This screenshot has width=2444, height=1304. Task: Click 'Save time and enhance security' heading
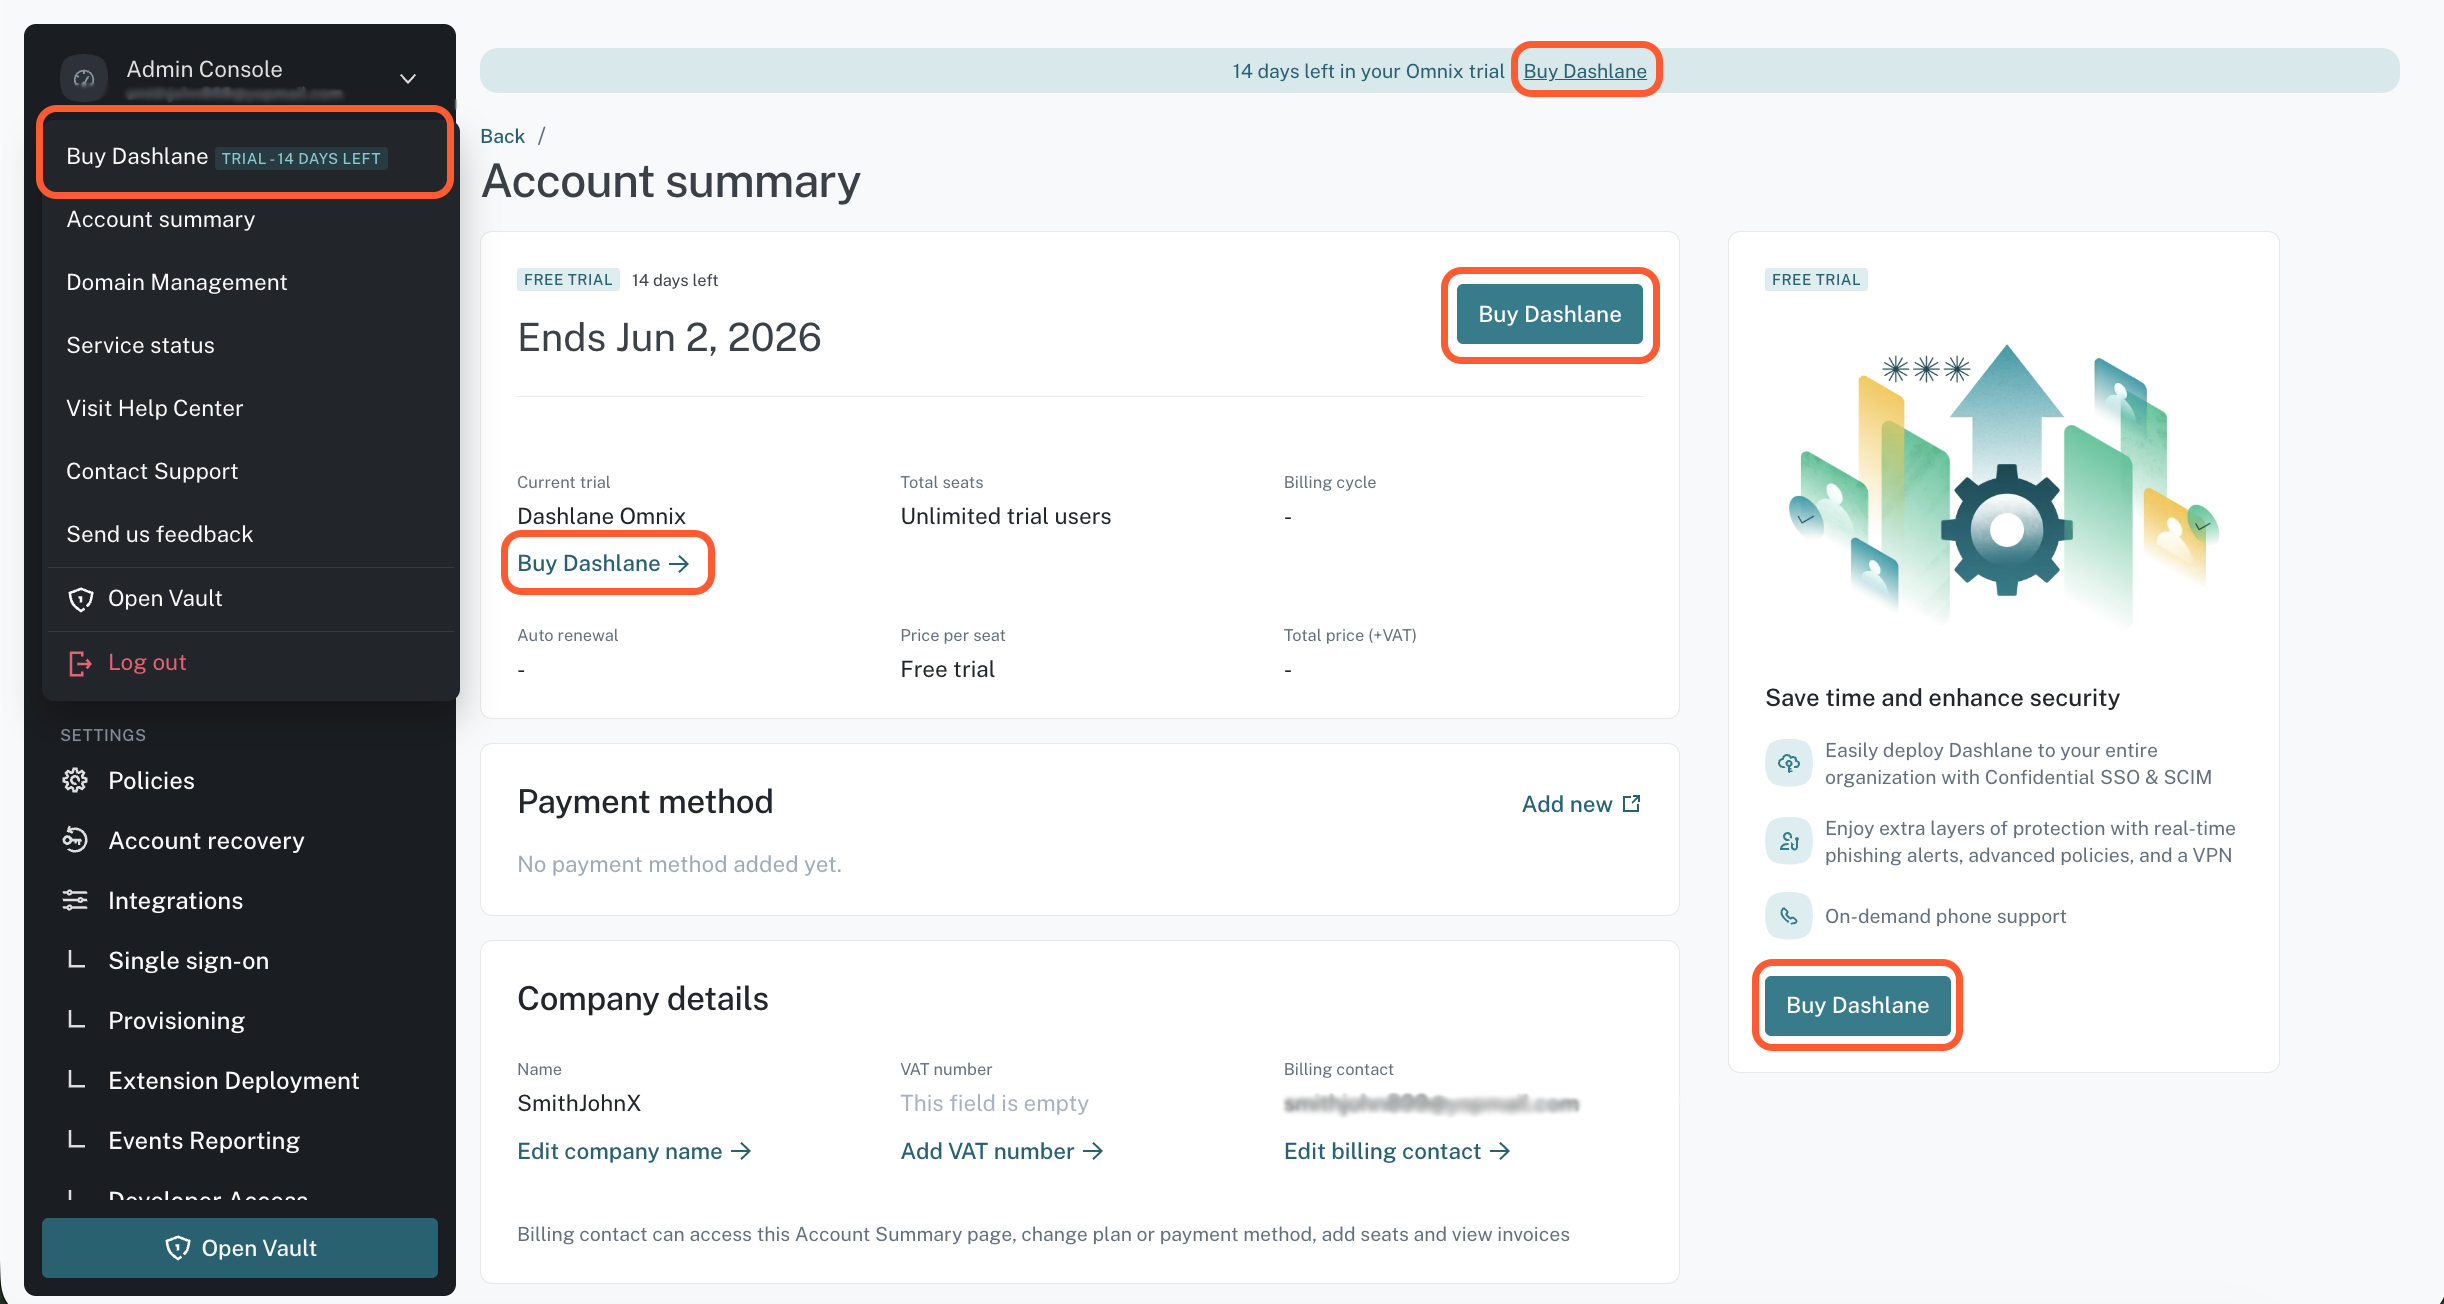click(x=1942, y=697)
